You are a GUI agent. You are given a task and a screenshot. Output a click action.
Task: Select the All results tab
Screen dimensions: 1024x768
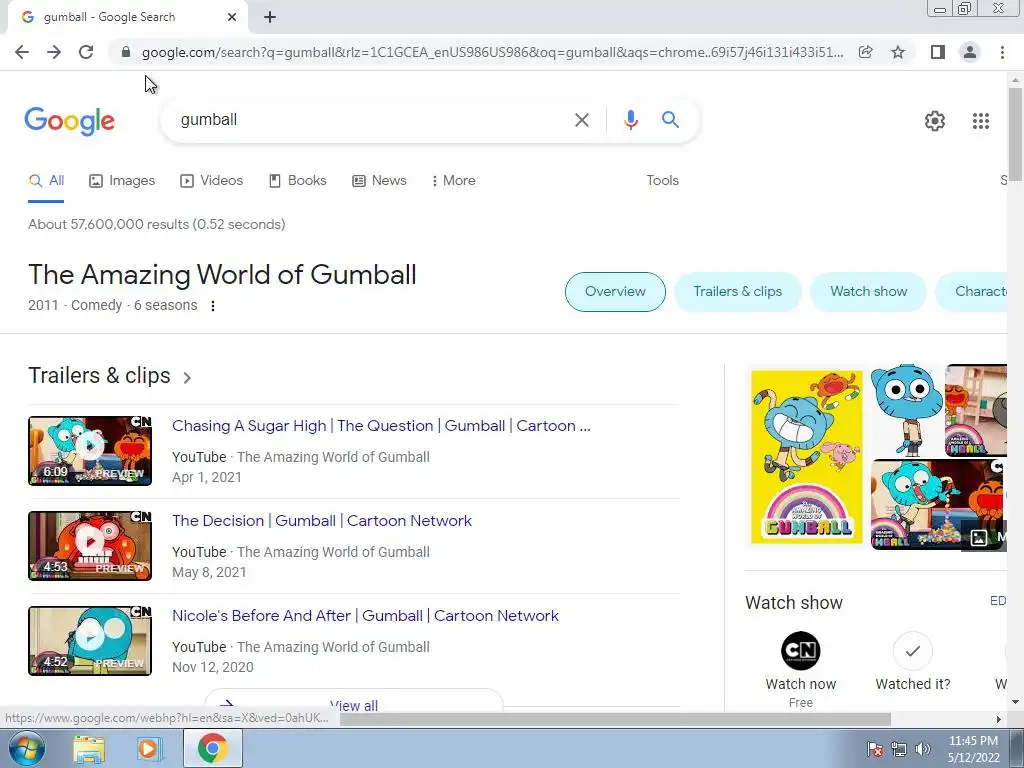coord(46,181)
